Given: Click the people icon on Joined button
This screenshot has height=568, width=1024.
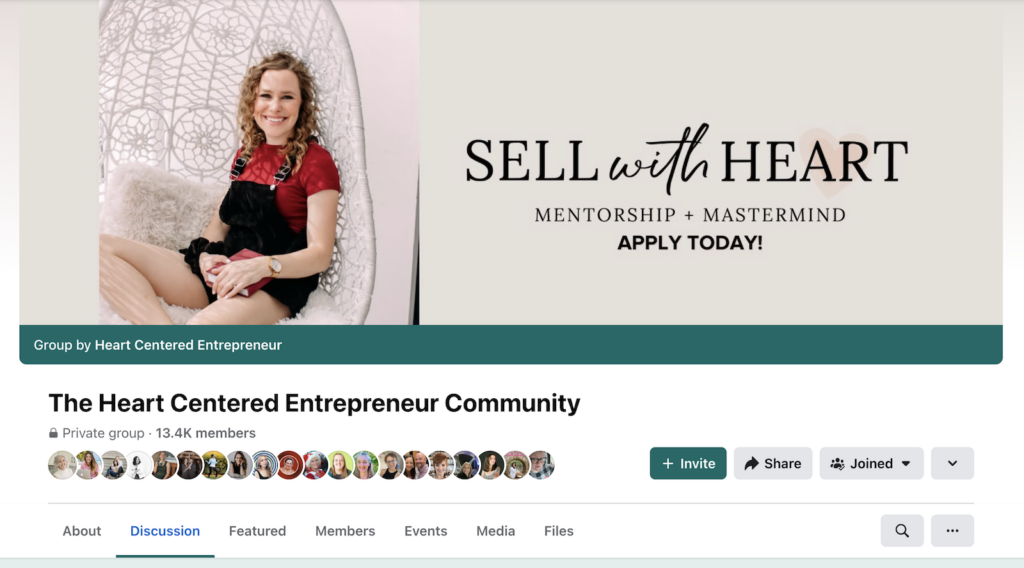Looking at the screenshot, I should point(837,464).
